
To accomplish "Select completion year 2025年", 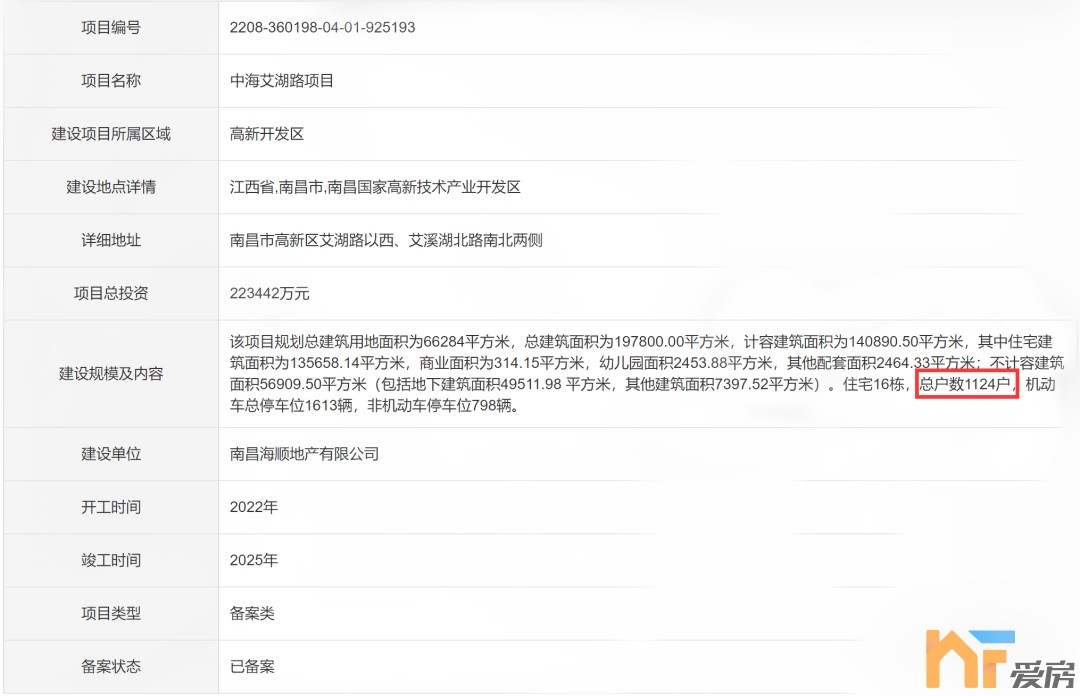I will (x=253, y=560).
